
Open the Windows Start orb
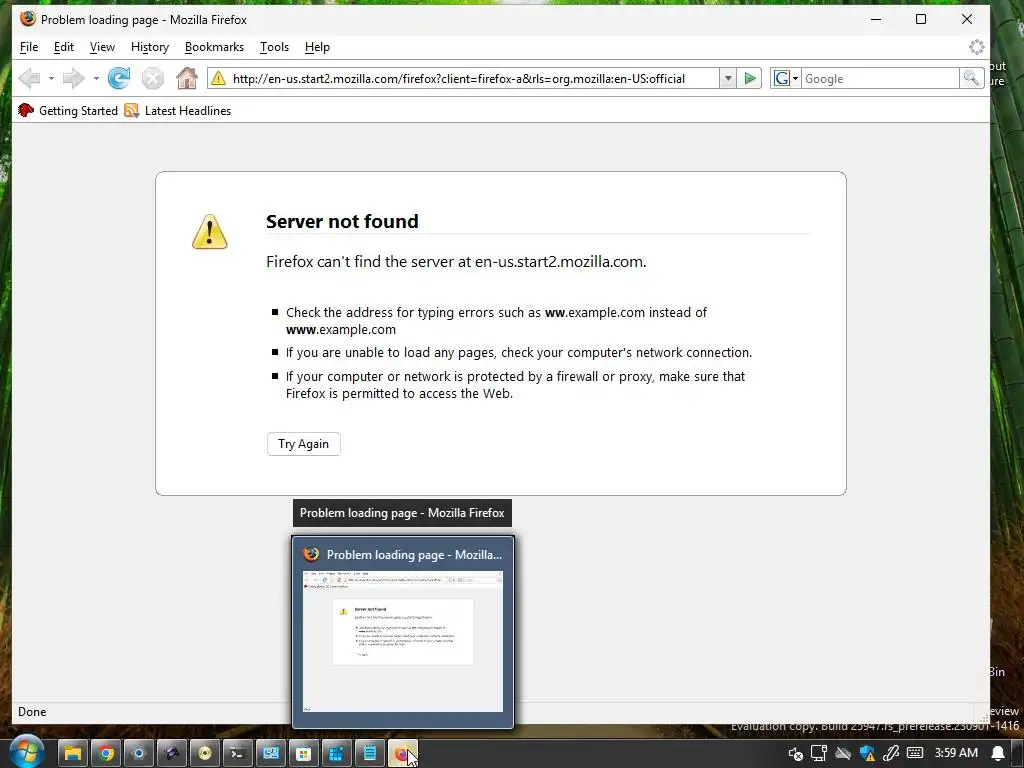[x=26, y=752]
